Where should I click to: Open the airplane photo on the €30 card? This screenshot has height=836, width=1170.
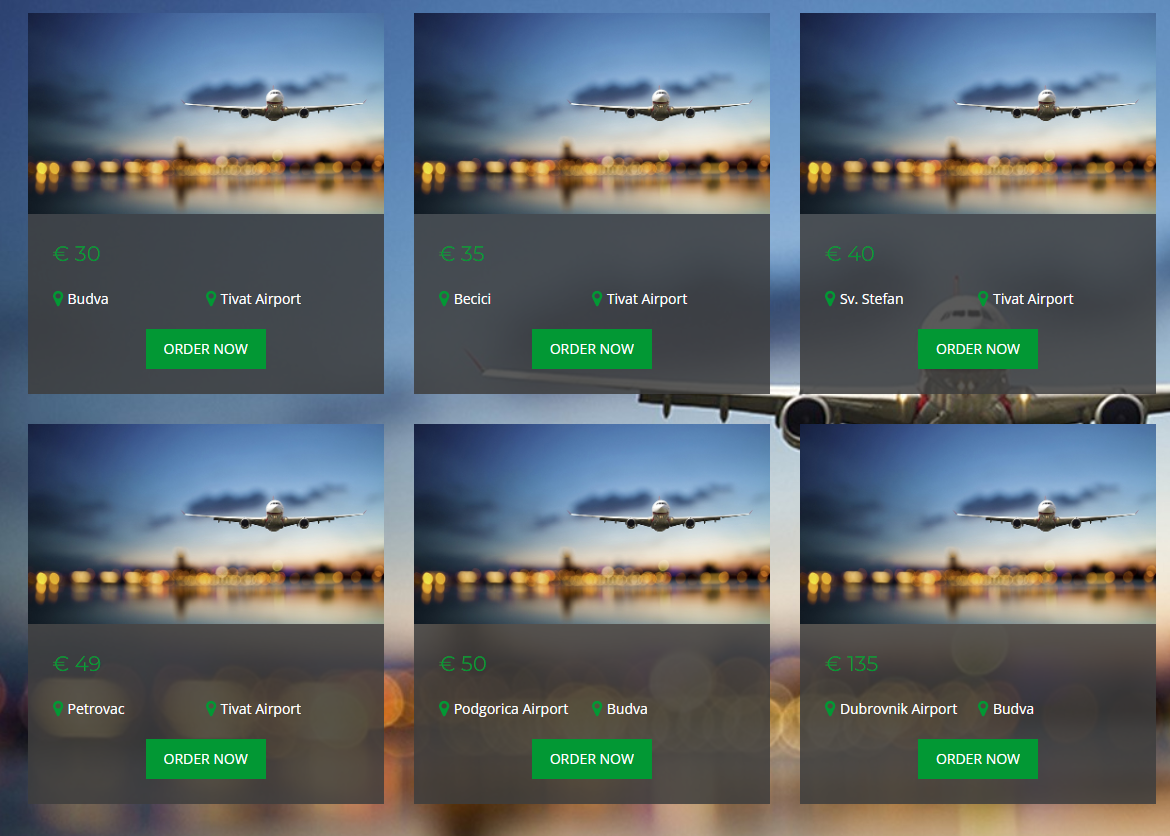point(206,113)
